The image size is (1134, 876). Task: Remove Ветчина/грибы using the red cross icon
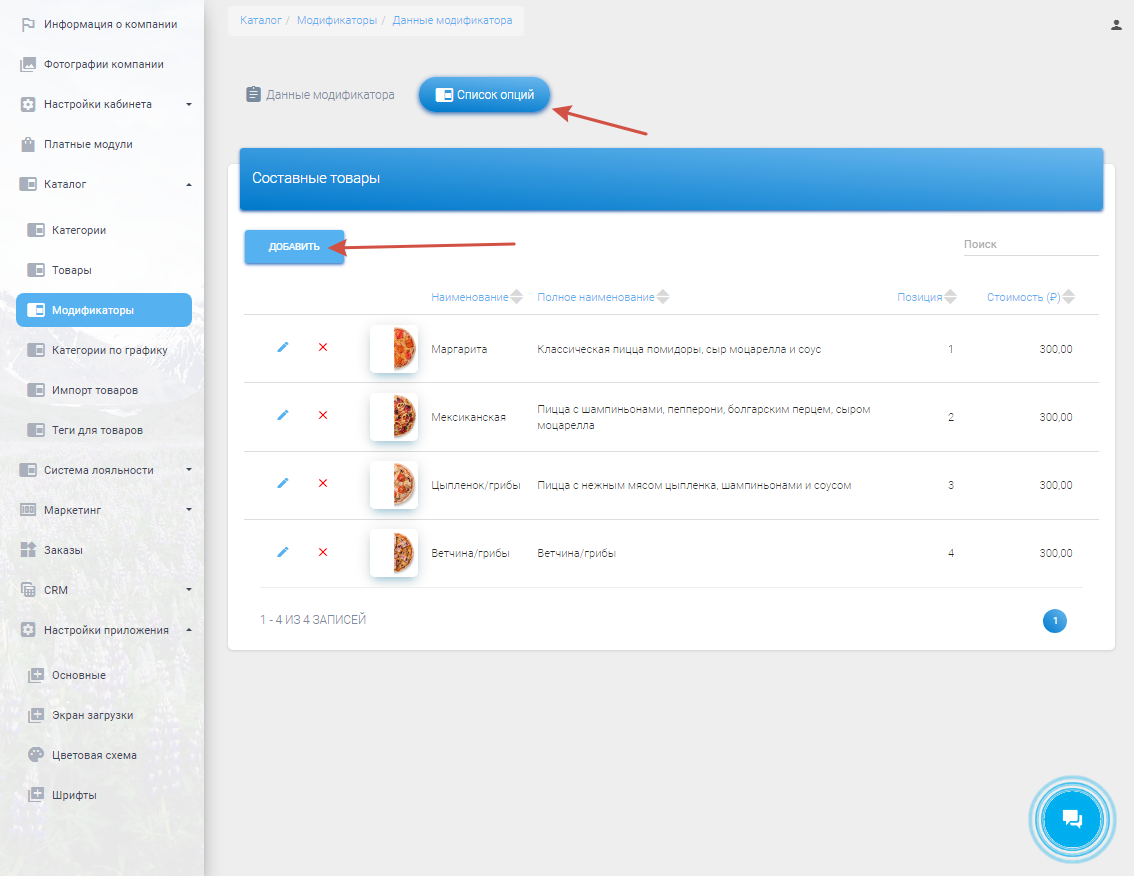tap(323, 551)
